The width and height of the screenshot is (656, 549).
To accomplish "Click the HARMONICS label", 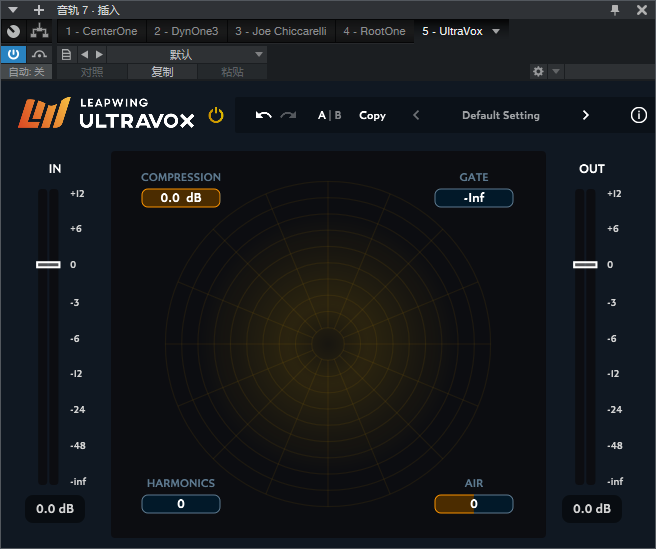I will tap(181, 483).
